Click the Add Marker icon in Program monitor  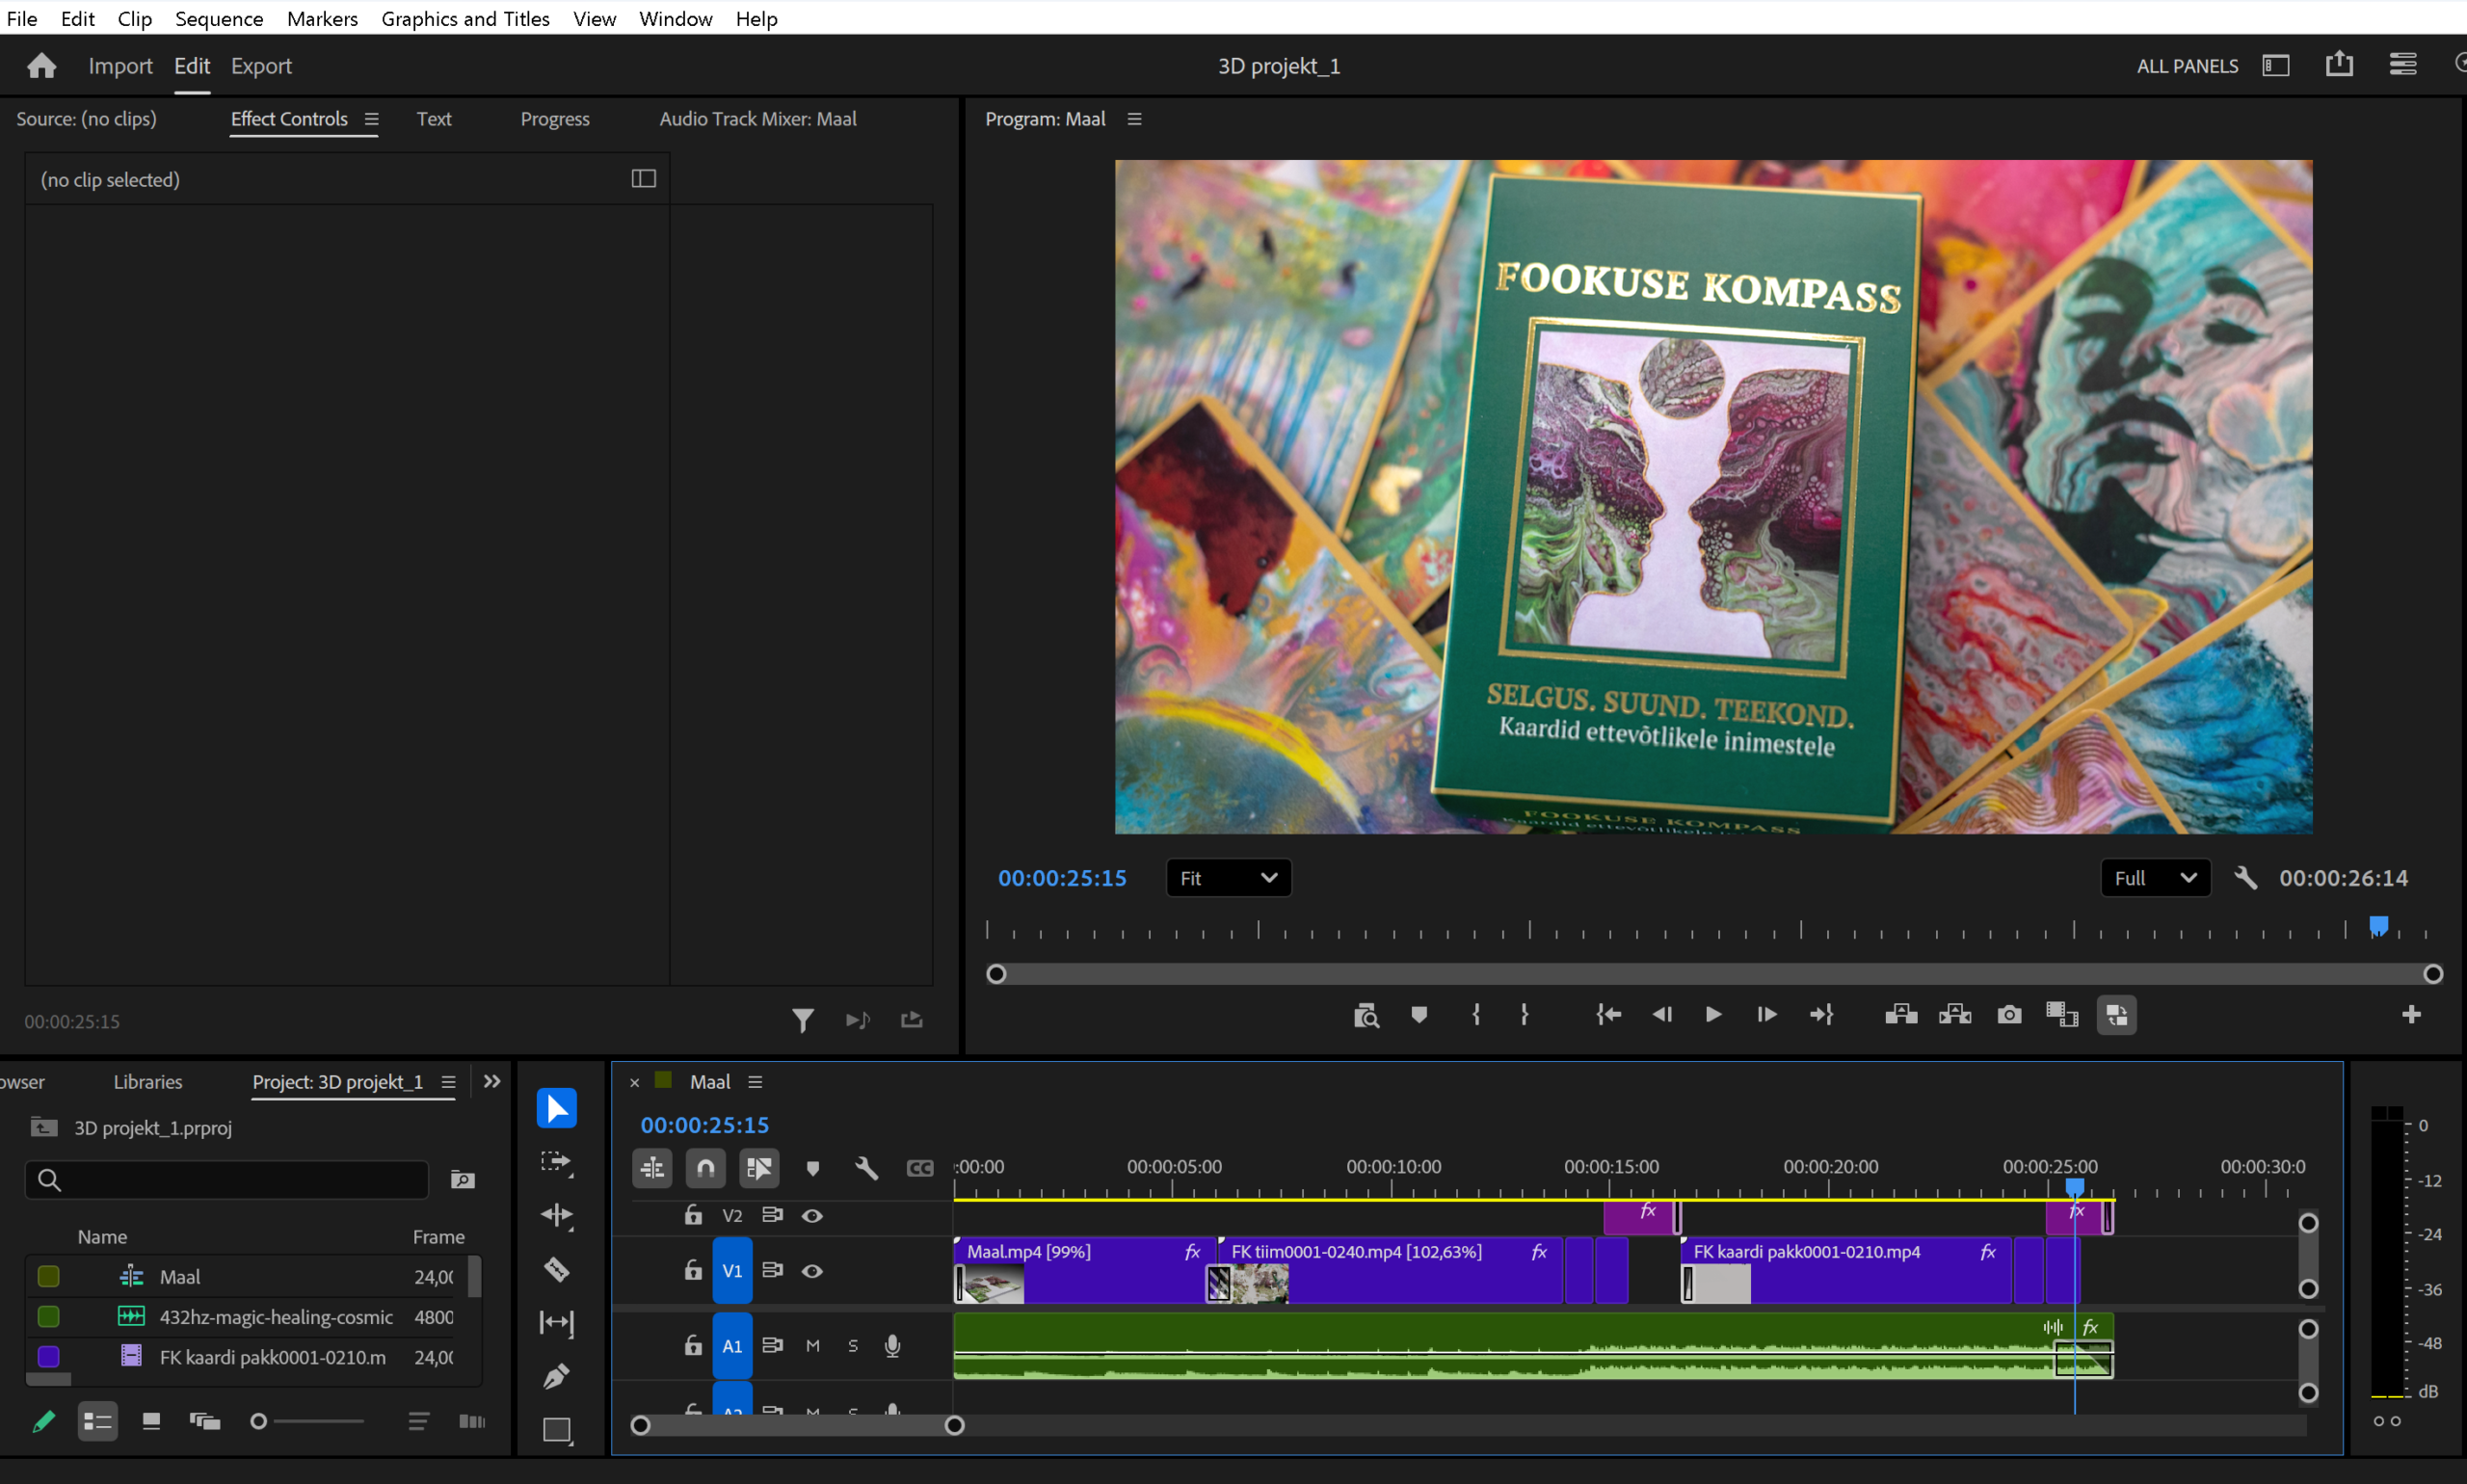click(x=1418, y=1015)
